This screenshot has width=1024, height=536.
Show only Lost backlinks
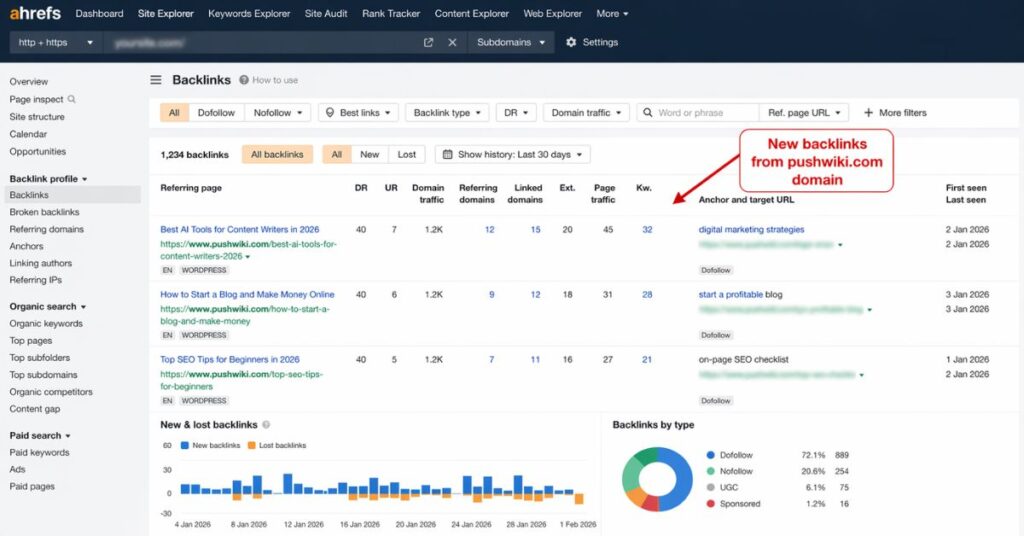click(407, 155)
